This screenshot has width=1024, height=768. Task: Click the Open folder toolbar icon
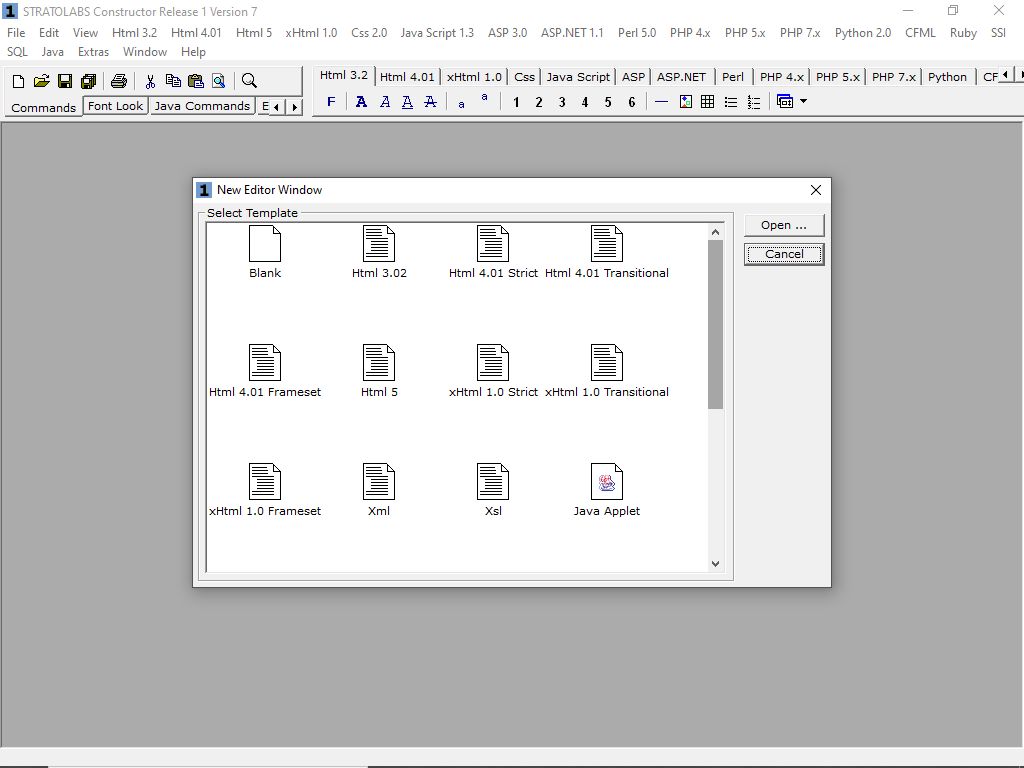tap(41, 81)
